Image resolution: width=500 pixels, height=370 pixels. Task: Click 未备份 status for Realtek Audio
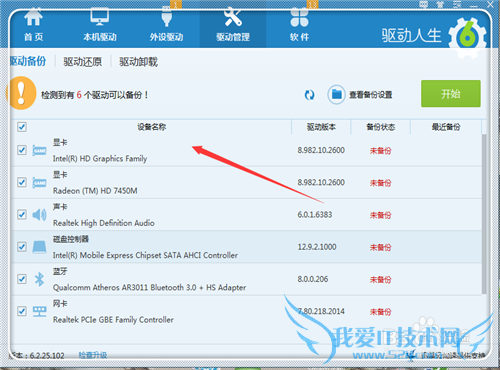pyautogui.click(x=380, y=215)
